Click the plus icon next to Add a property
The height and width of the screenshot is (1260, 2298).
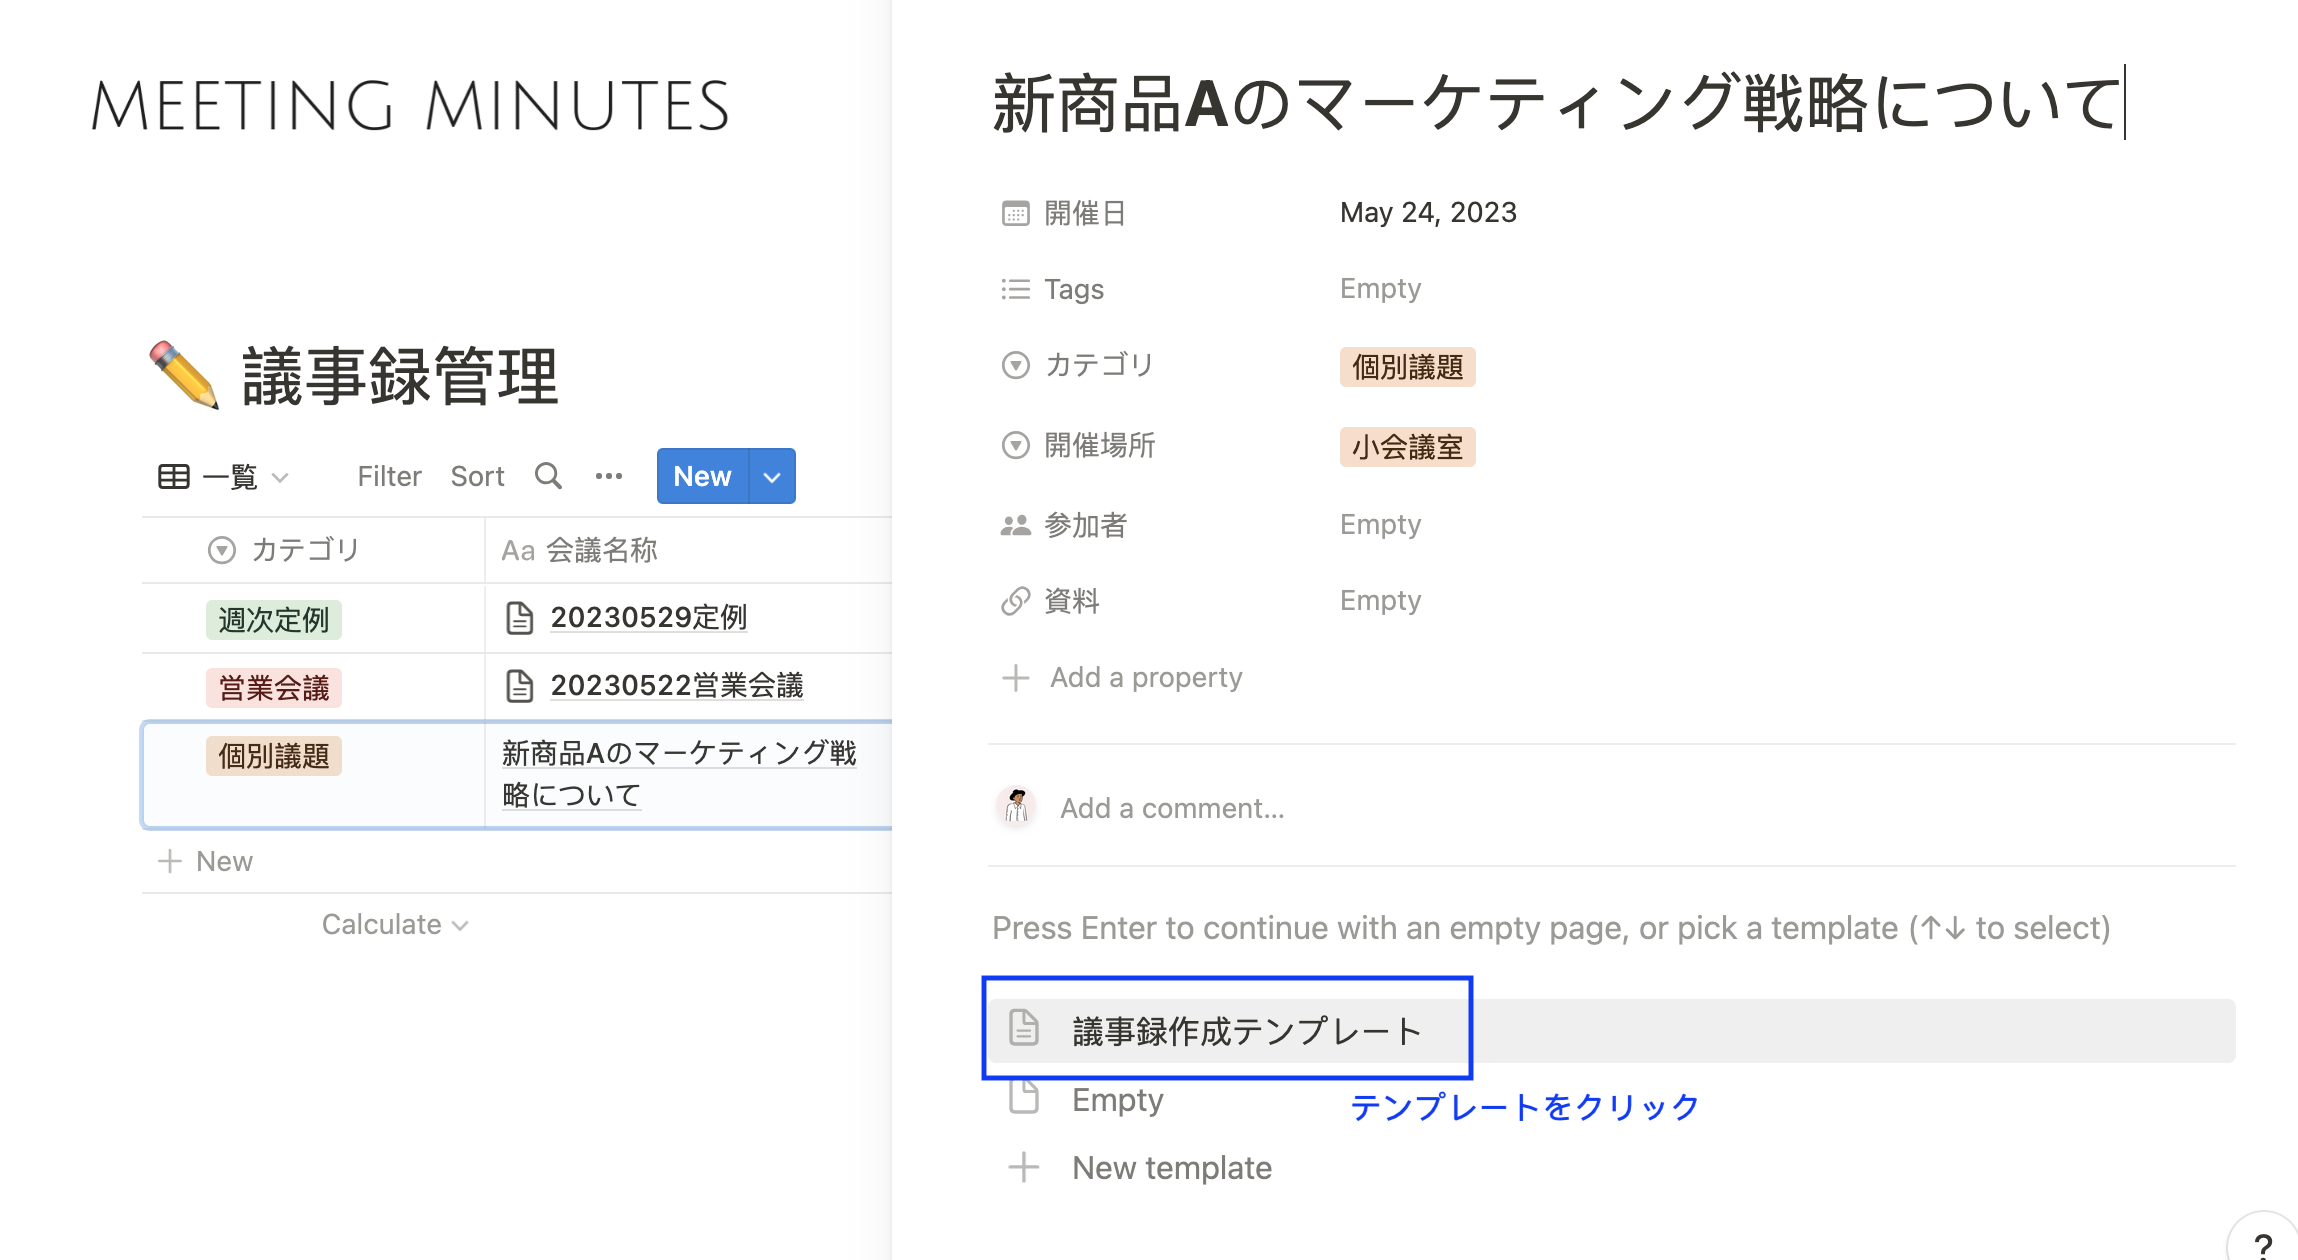[1016, 678]
